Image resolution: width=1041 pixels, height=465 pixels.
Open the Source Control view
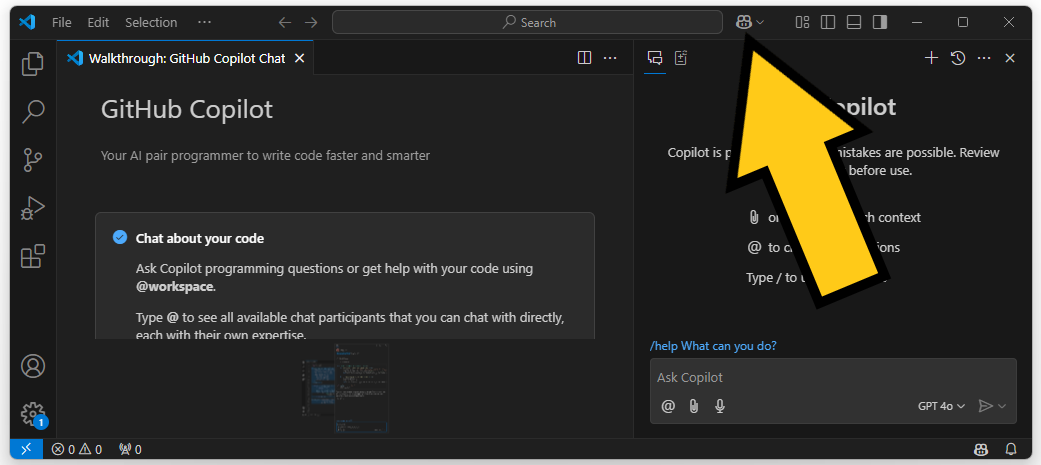click(33, 159)
